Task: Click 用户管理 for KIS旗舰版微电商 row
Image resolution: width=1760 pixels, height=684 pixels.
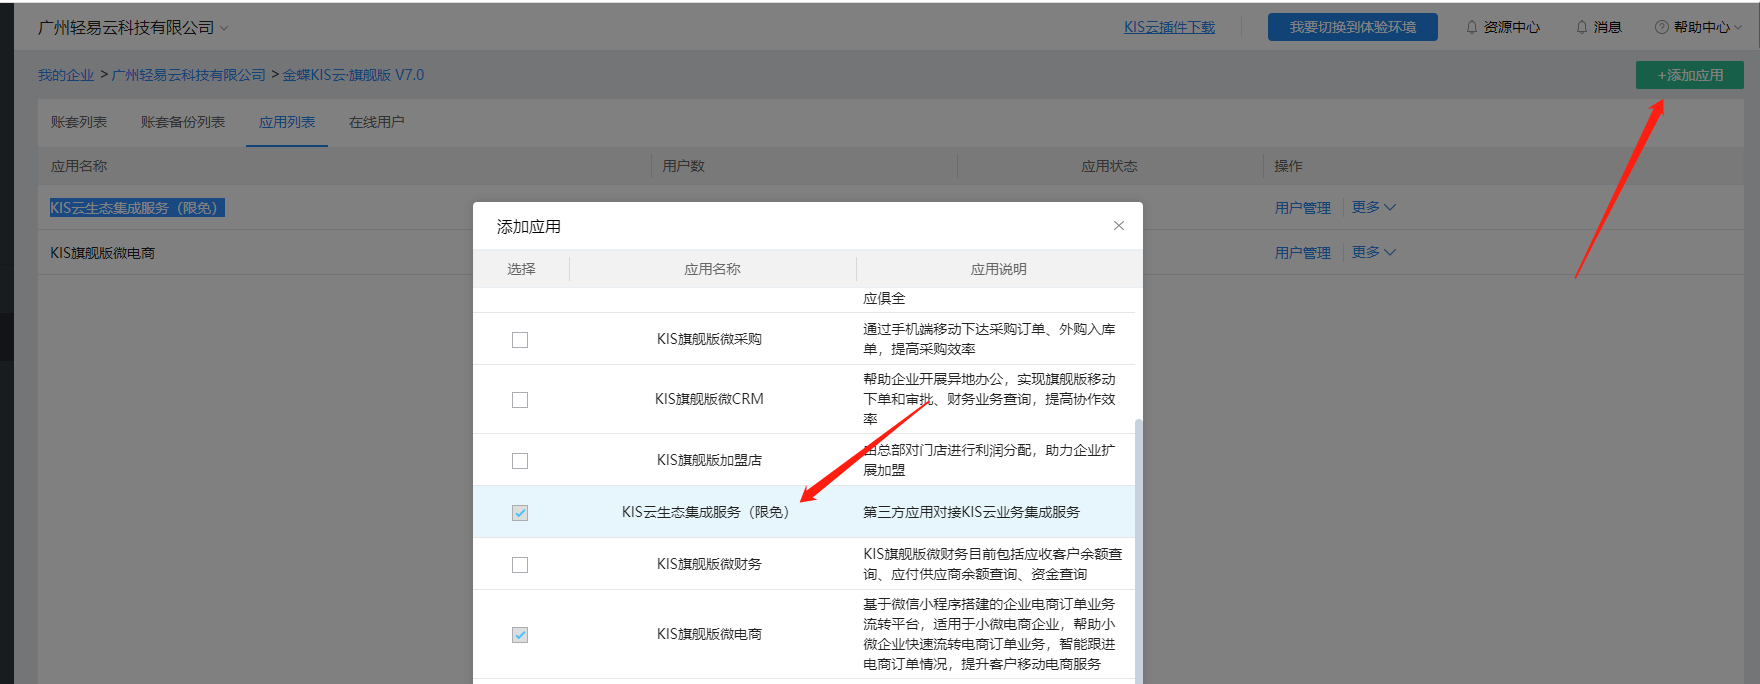Action: [x=1303, y=253]
